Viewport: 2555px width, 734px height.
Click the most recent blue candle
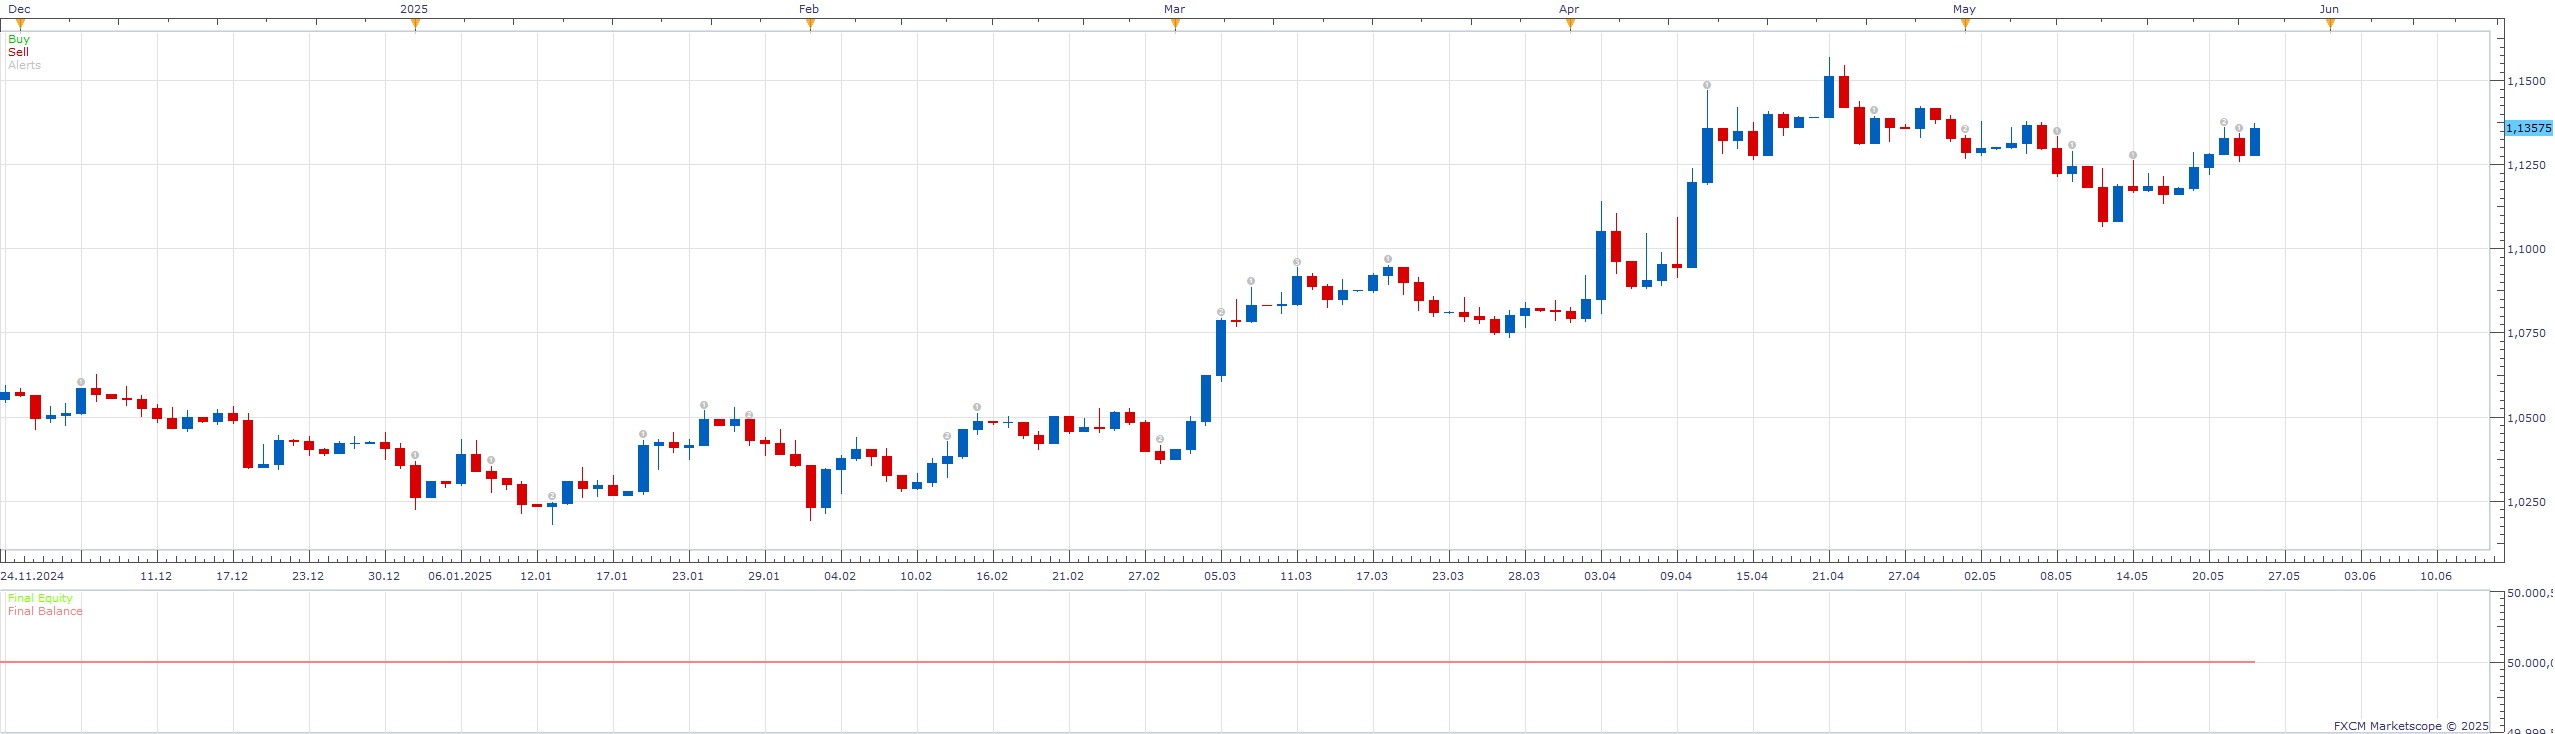point(2255,141)
